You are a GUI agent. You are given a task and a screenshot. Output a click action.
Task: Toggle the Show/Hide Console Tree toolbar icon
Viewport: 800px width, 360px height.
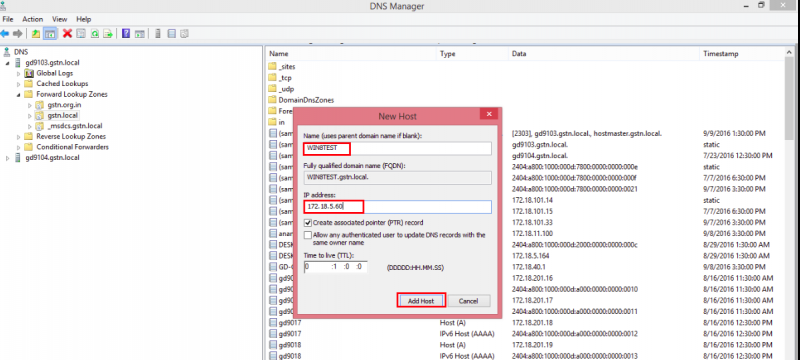tap(49, 34)
